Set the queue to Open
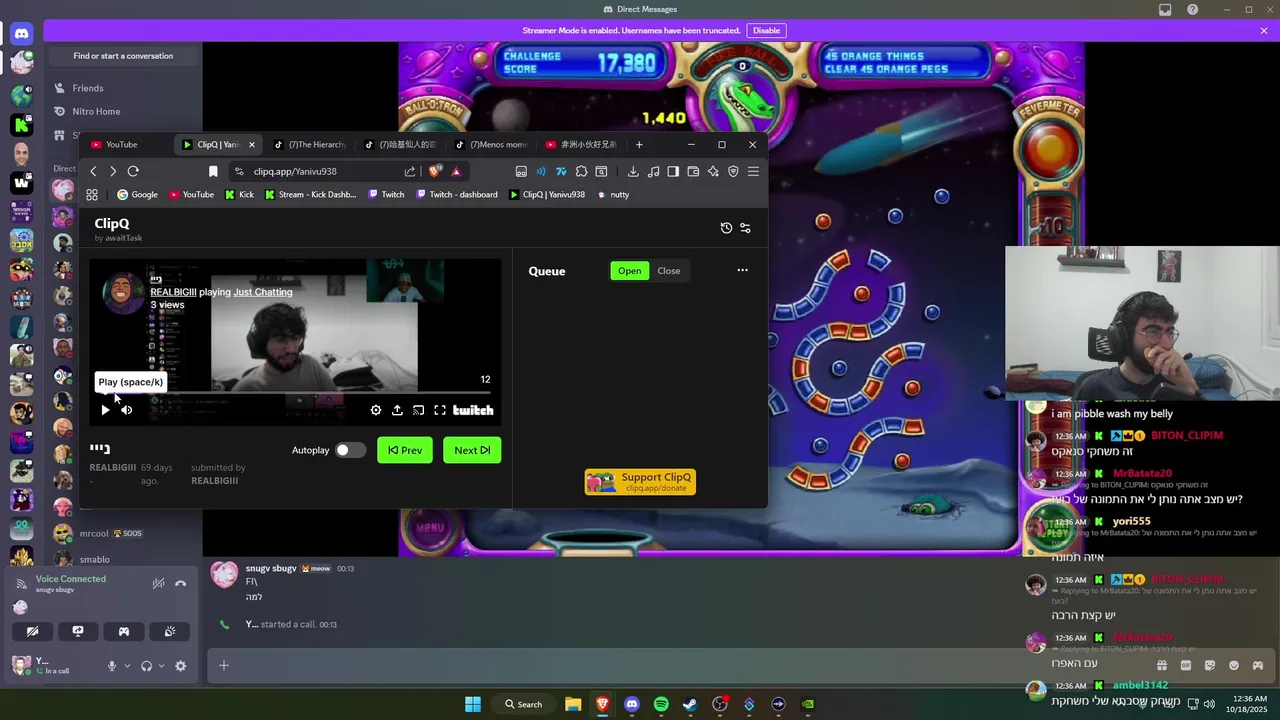Screen dimensions: 1280x720 [630, 271]
